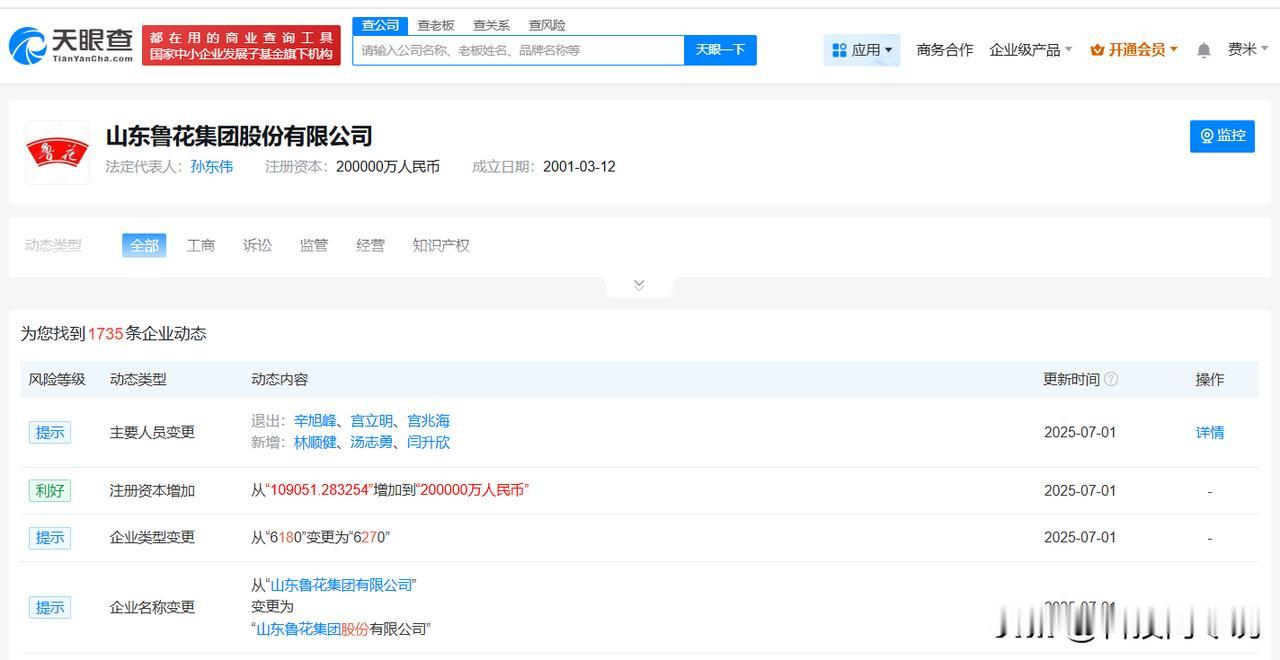Switch to the 查关系 search tab
1280x660 pixels.
click(491, 25)
